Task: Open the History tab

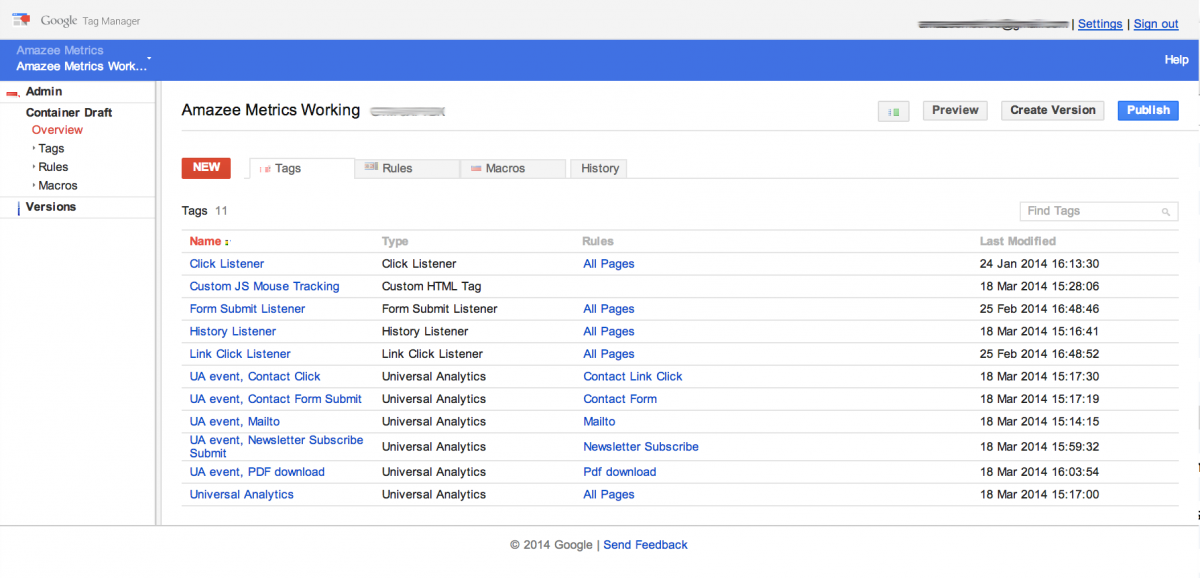Action: click(x=600, y=169)
